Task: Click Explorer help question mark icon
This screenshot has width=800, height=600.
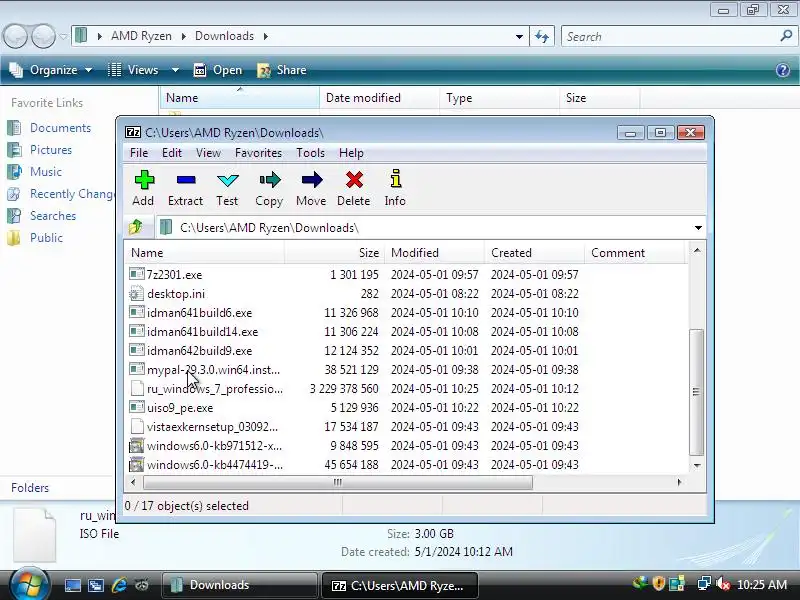Action: coord(783,70)
